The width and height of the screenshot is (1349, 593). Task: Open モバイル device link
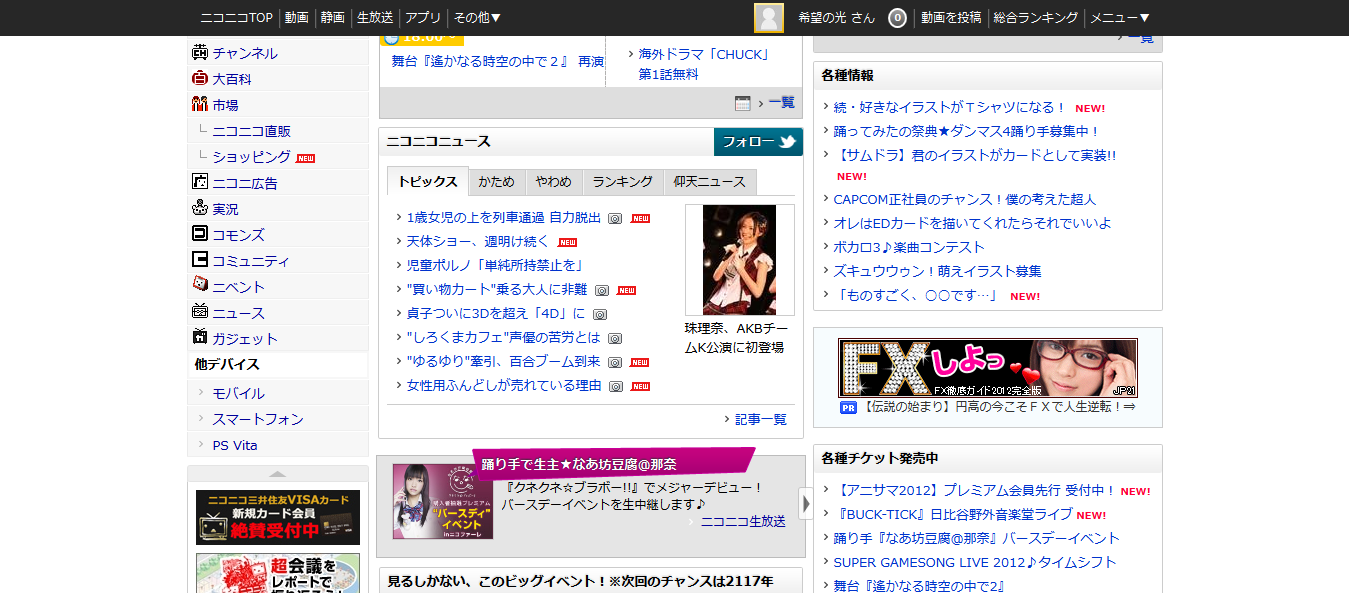239,393
